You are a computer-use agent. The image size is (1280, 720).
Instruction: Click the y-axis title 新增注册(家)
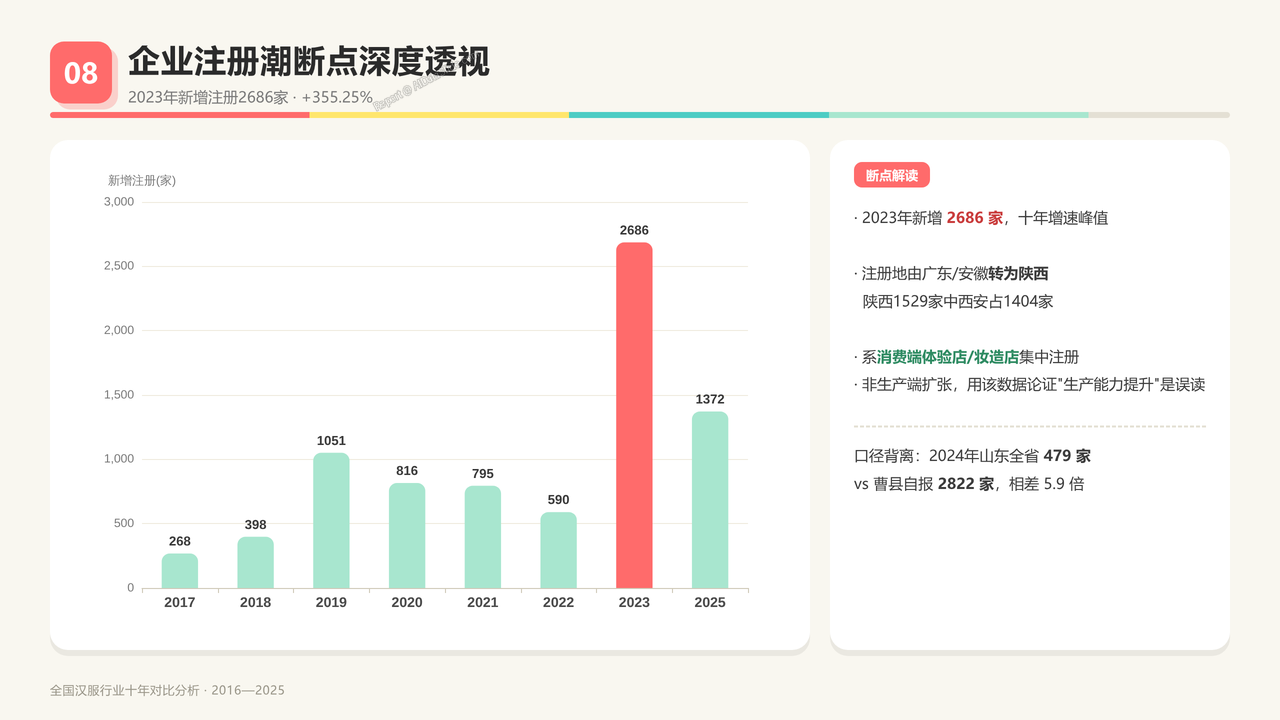142,180
